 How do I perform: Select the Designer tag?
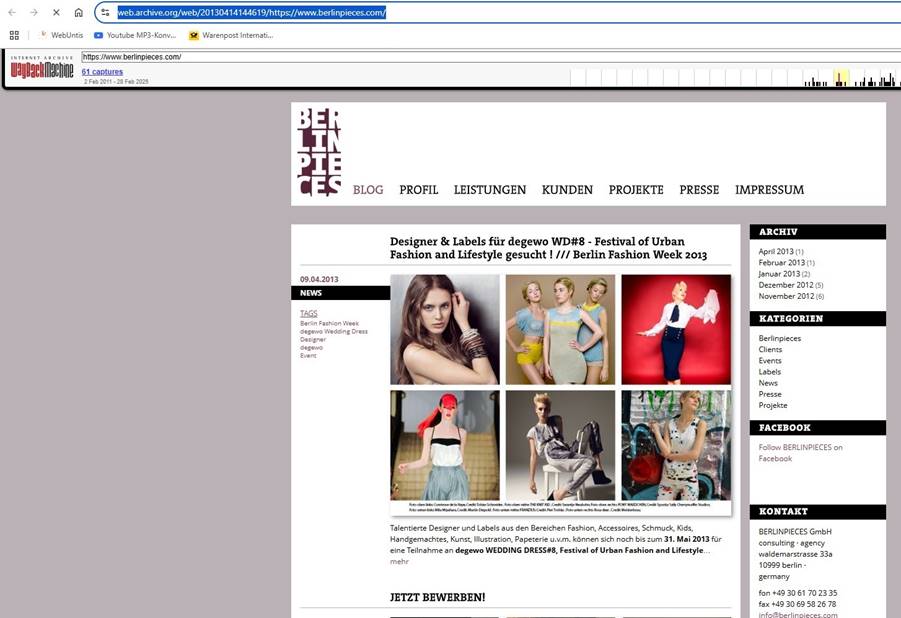coord(313,339)
